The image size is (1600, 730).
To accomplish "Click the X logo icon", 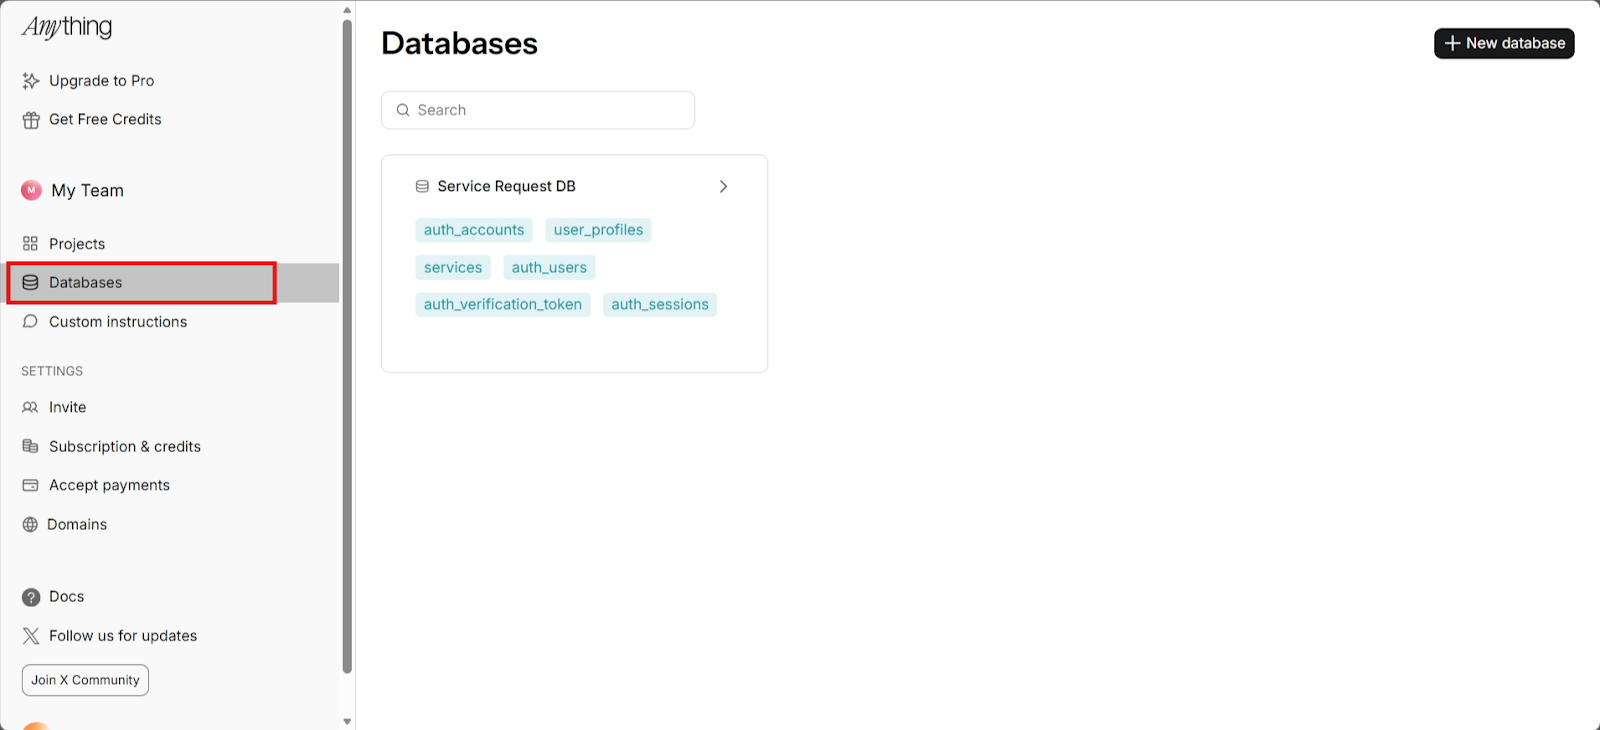I will pyautogui.click(x=31, y=636).
